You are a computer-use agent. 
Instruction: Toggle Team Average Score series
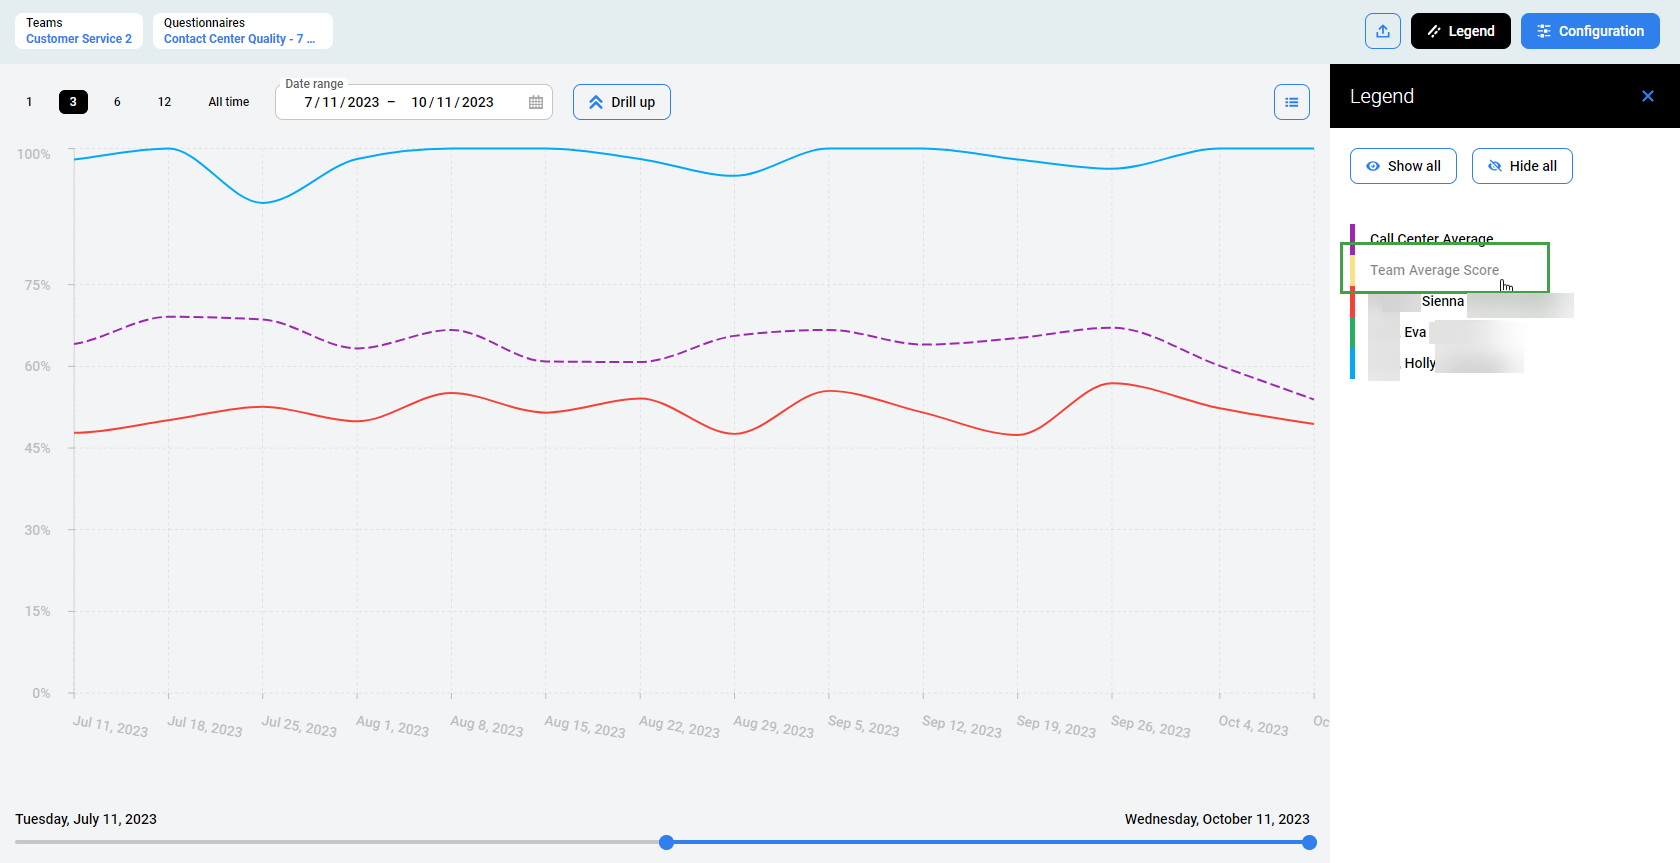coord(1433,270)
